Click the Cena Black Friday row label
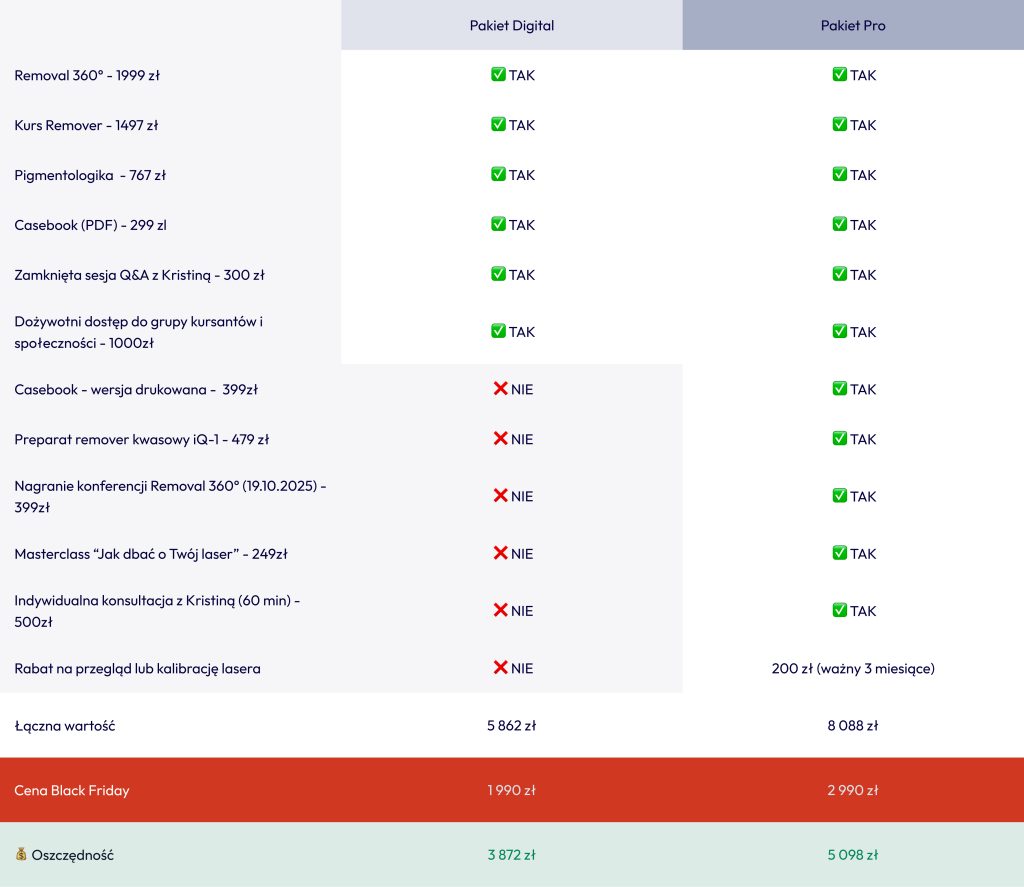This screenshot has width=1024, height=887. click(71, 790)
